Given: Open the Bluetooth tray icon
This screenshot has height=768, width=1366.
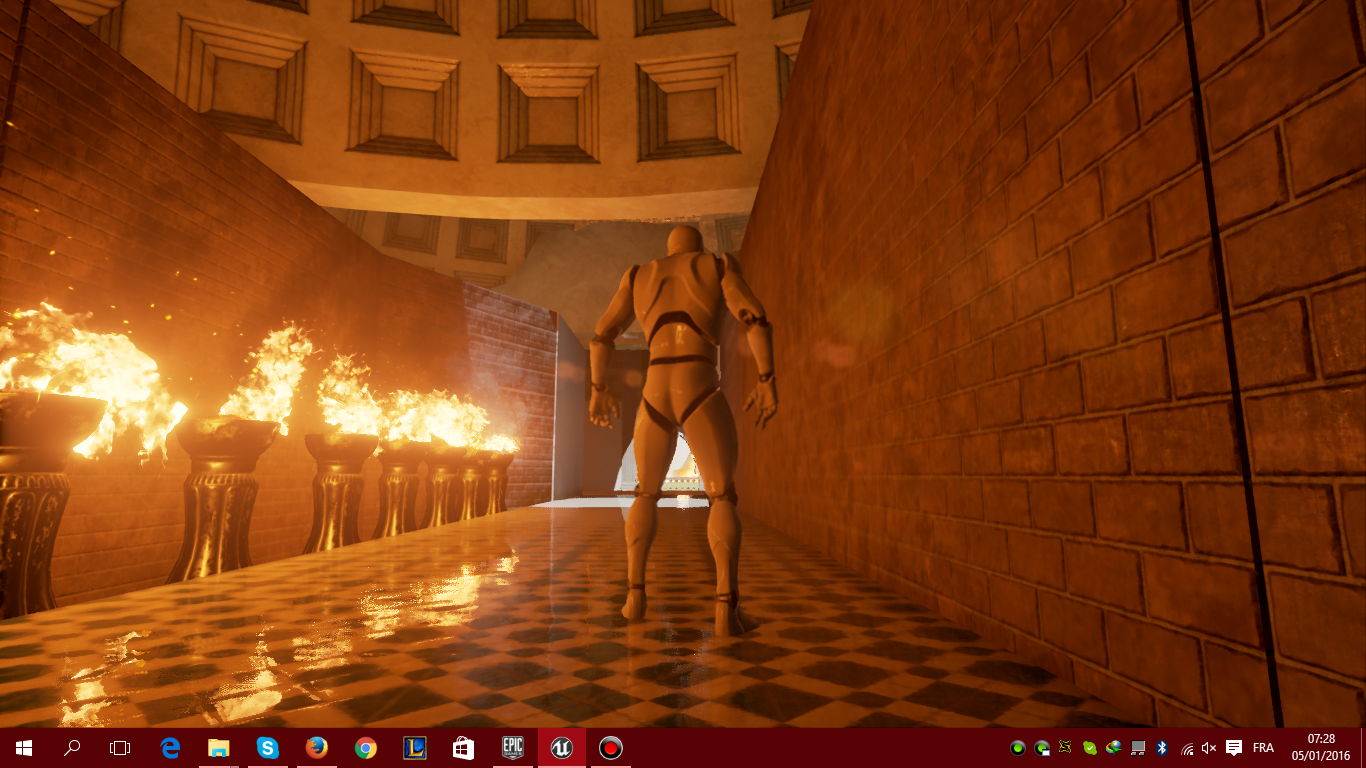Looking at the screenshot, I should pos(1162,748).
